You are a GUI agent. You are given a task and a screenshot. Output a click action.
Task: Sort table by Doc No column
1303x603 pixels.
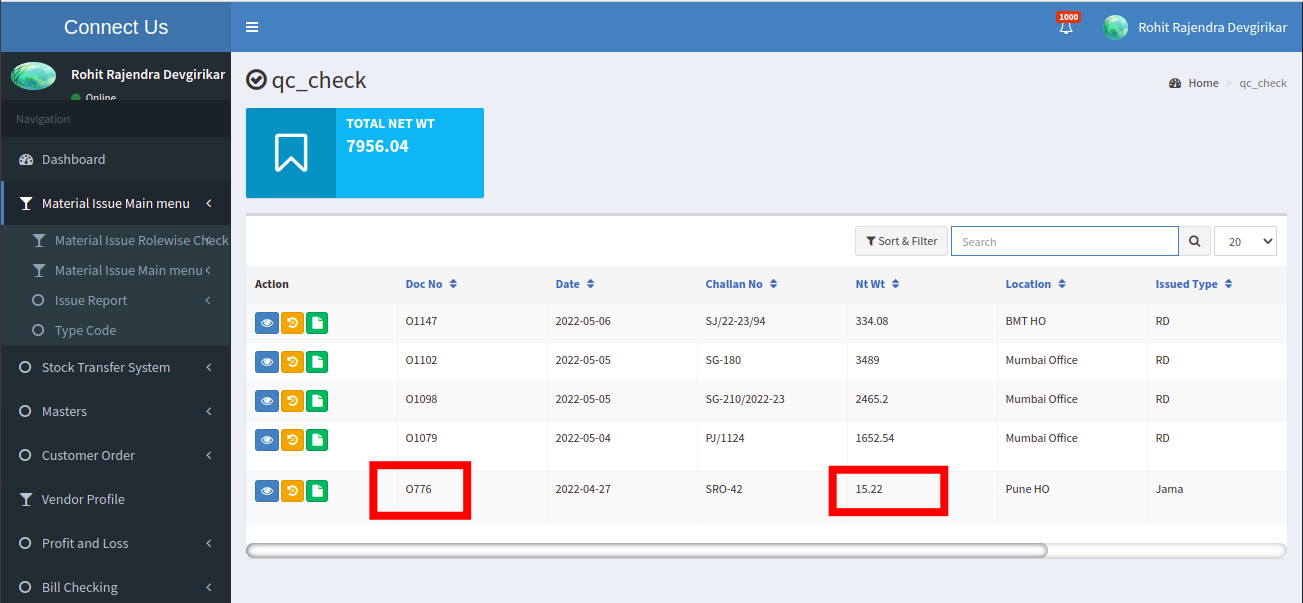431,284
